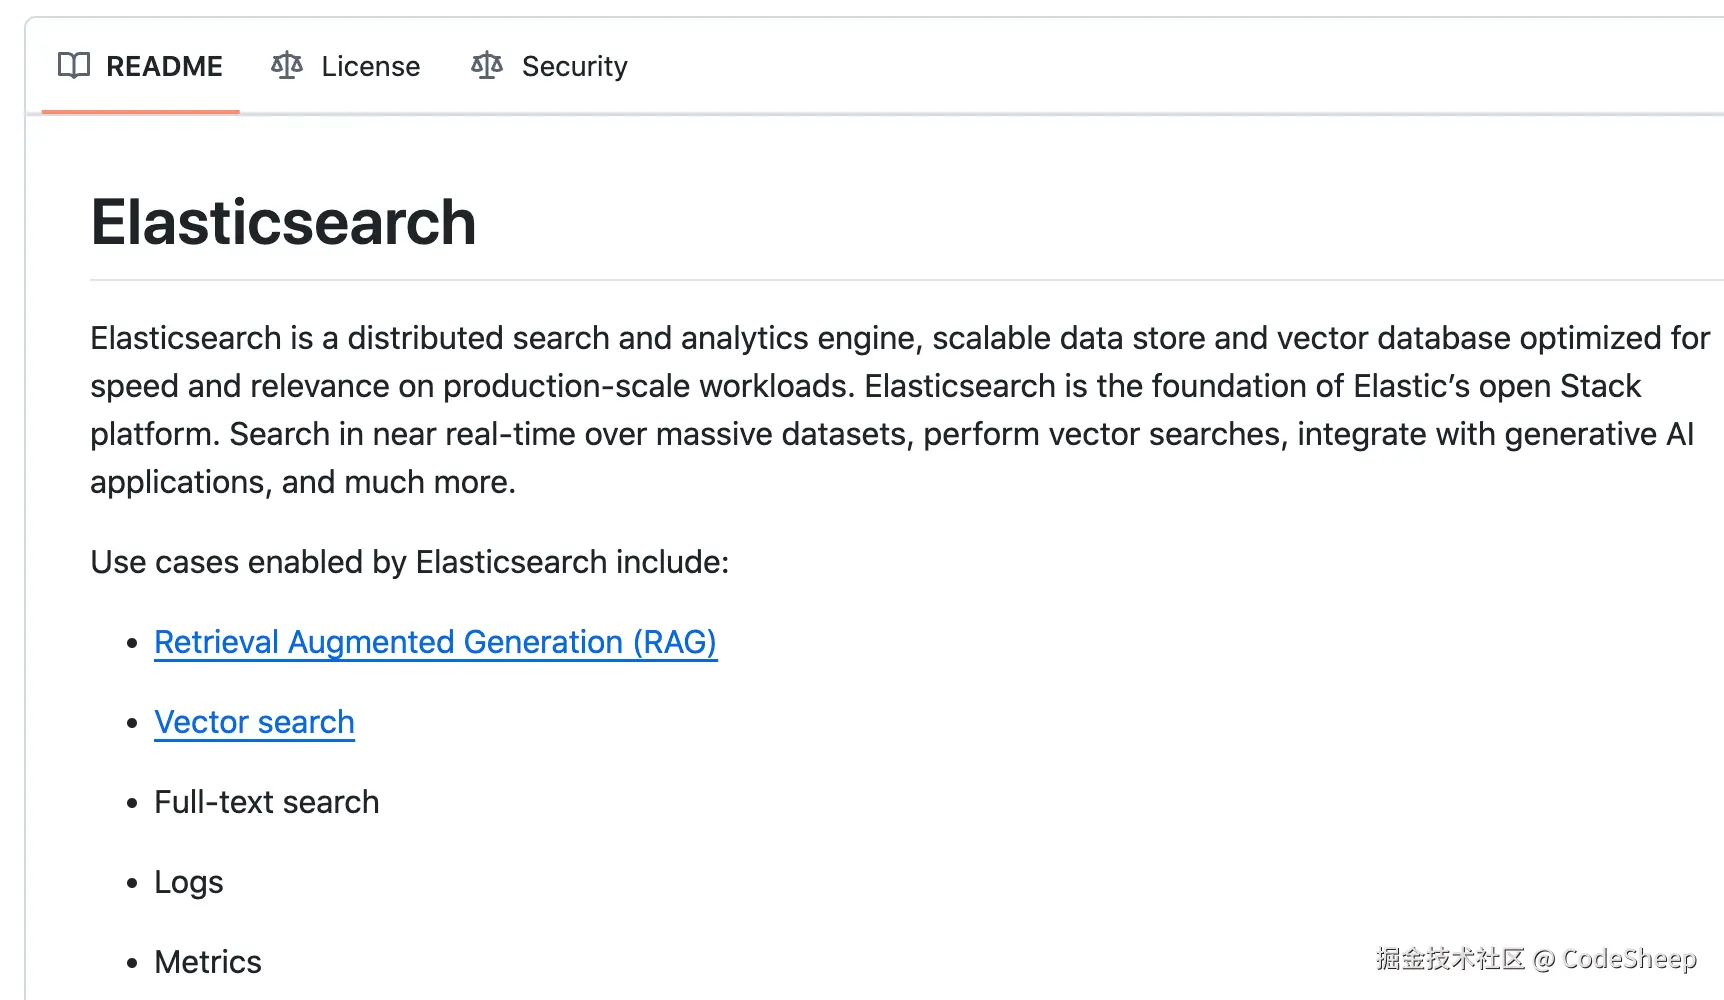Open the README tab
Screen dimensions: 1724x1000
164,66
